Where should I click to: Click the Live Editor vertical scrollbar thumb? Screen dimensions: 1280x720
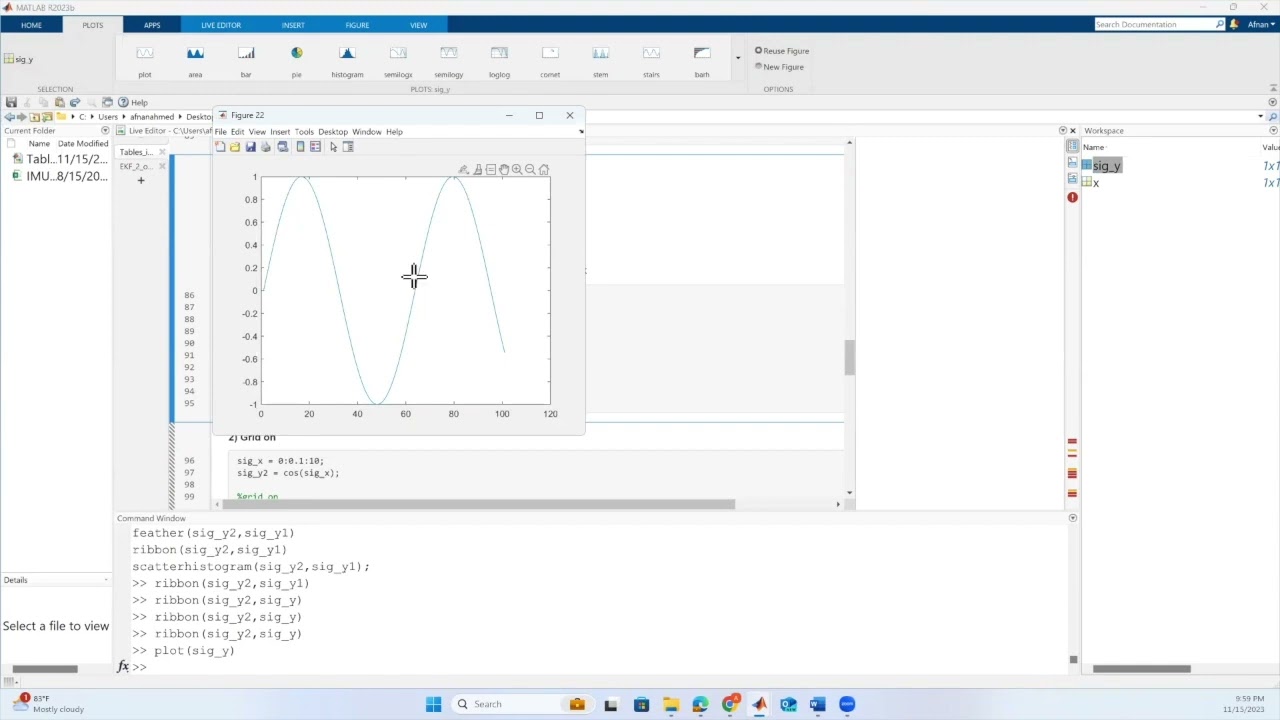[849, 358]
